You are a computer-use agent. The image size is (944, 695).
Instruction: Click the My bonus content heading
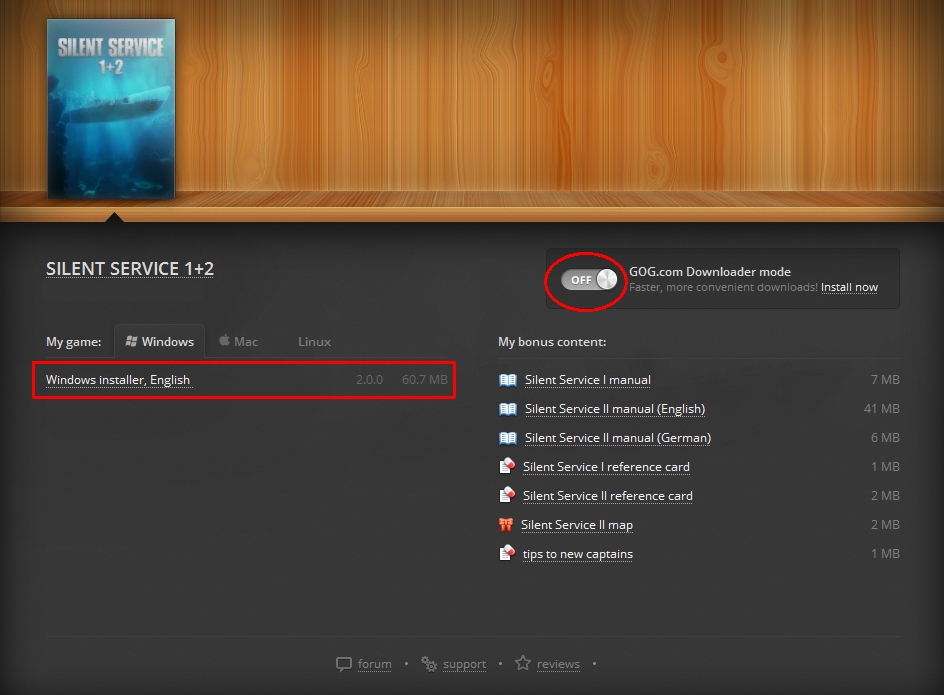coord(552,342)
